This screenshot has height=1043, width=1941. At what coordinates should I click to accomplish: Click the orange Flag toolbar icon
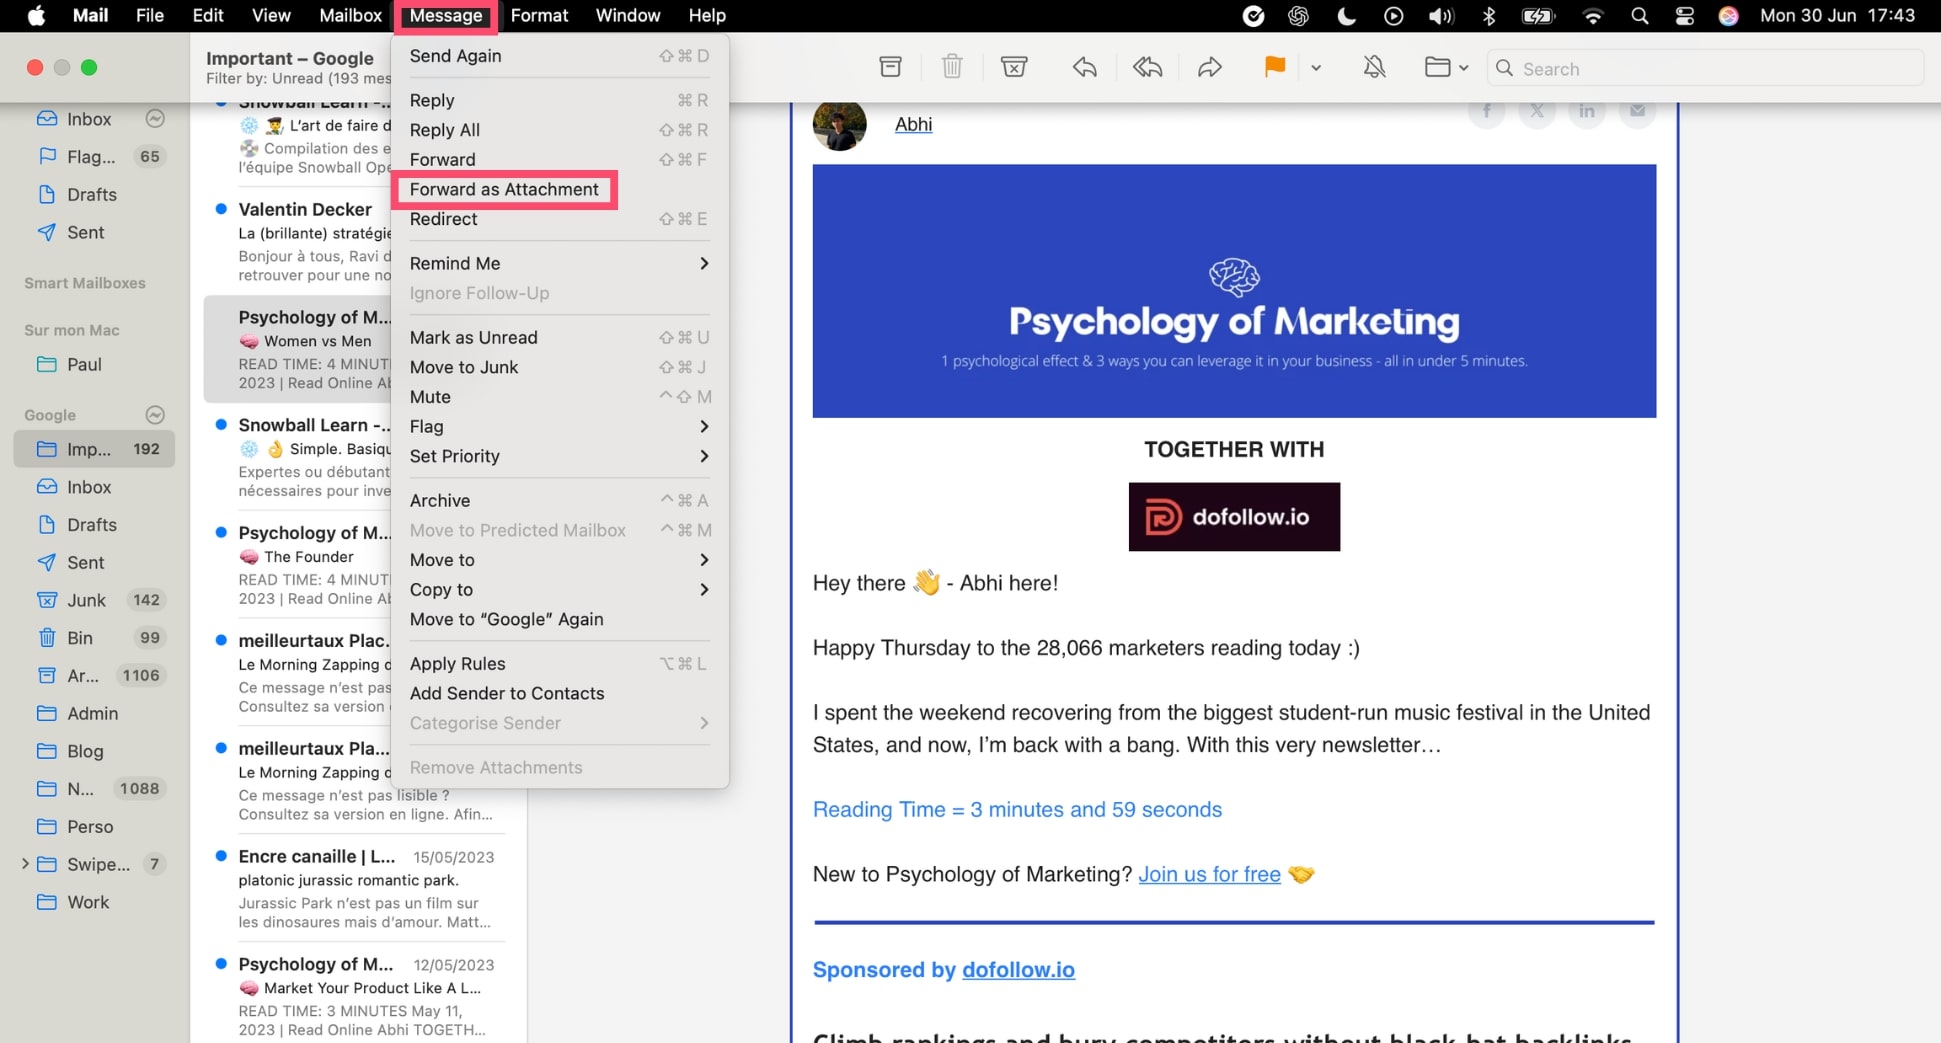tap(1274, 68)
